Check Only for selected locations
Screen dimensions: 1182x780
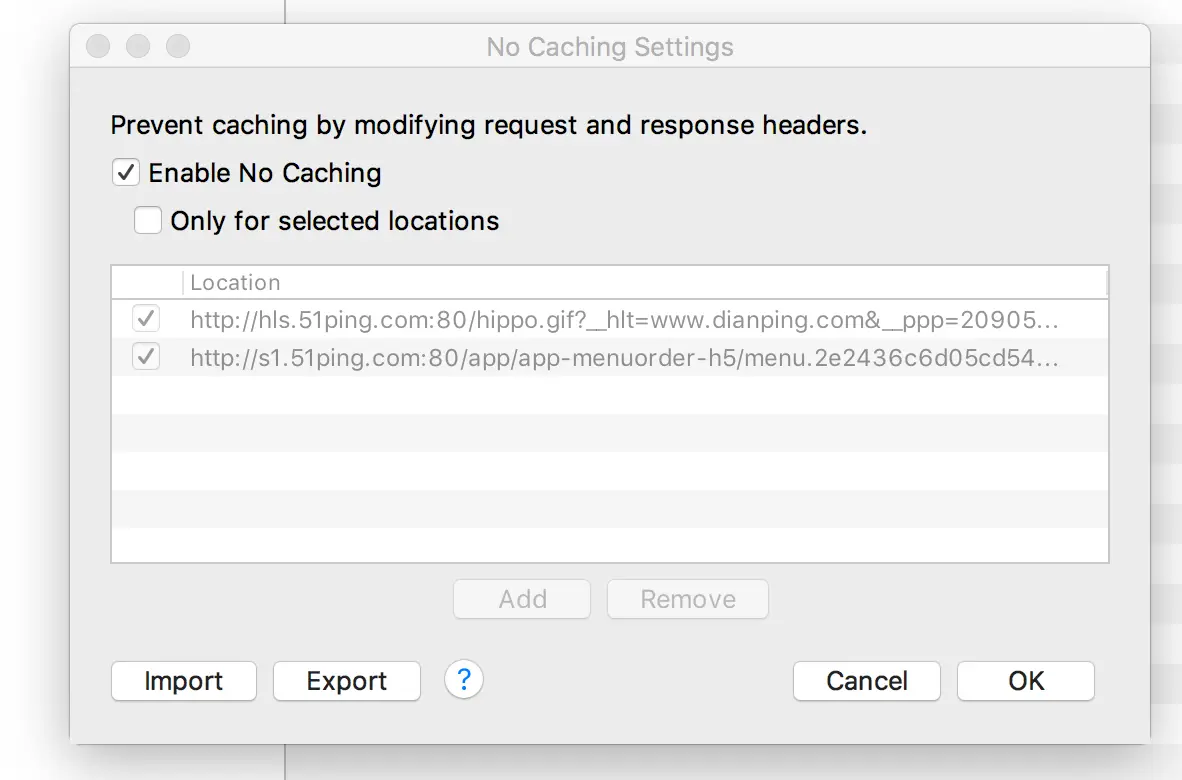[148, 221]
